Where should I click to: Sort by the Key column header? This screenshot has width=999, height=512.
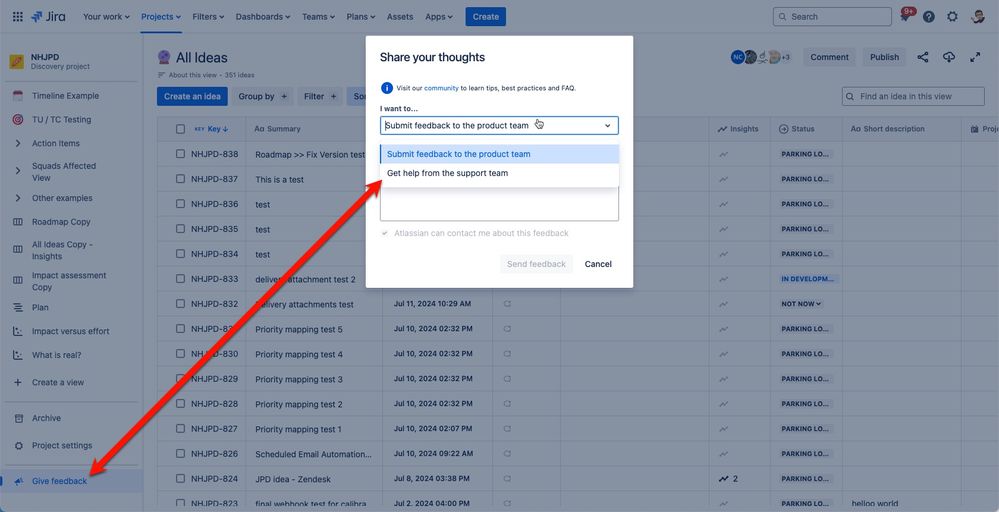pos(211,129)
